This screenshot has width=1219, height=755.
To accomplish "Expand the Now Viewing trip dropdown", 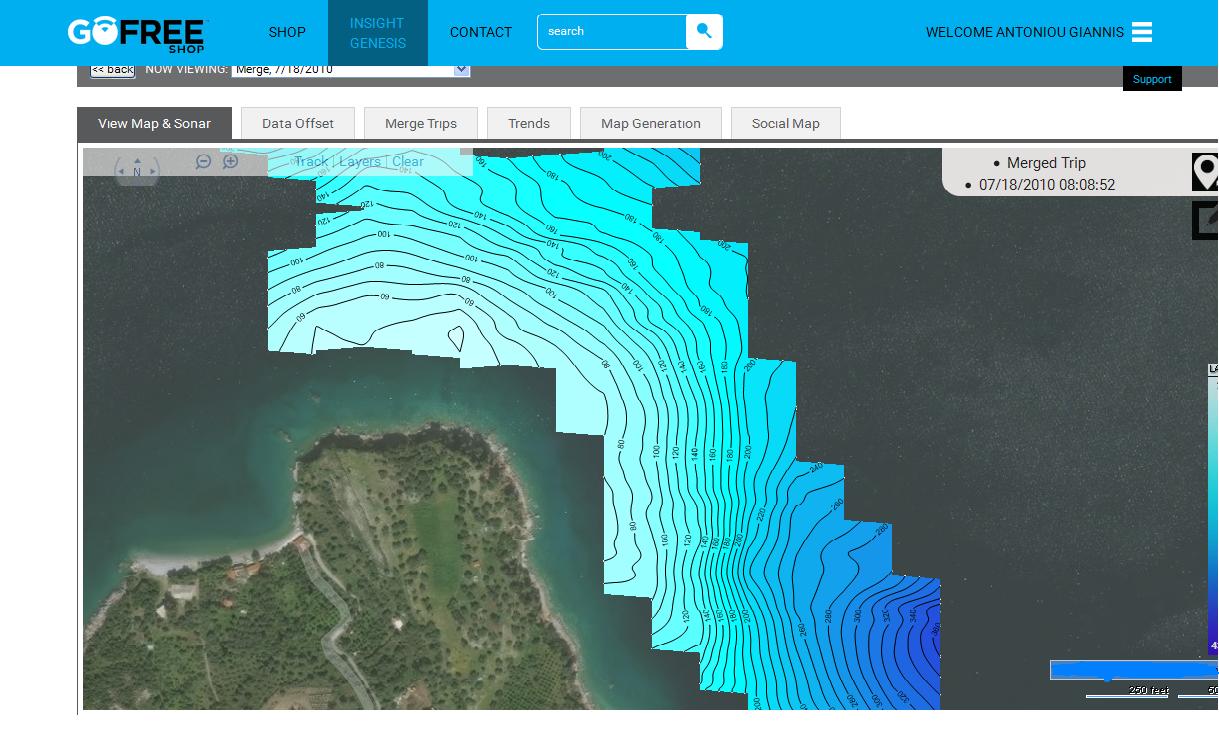I will (x=461, y=69).
